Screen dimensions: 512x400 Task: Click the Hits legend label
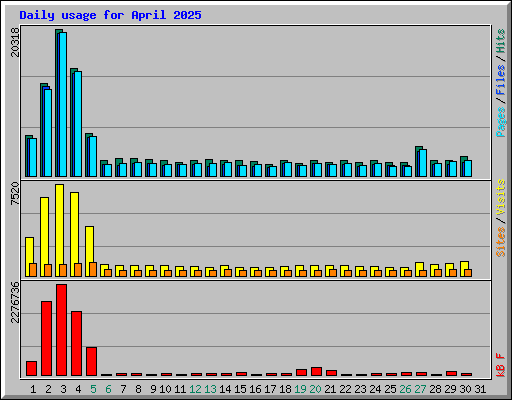[501, 41]
